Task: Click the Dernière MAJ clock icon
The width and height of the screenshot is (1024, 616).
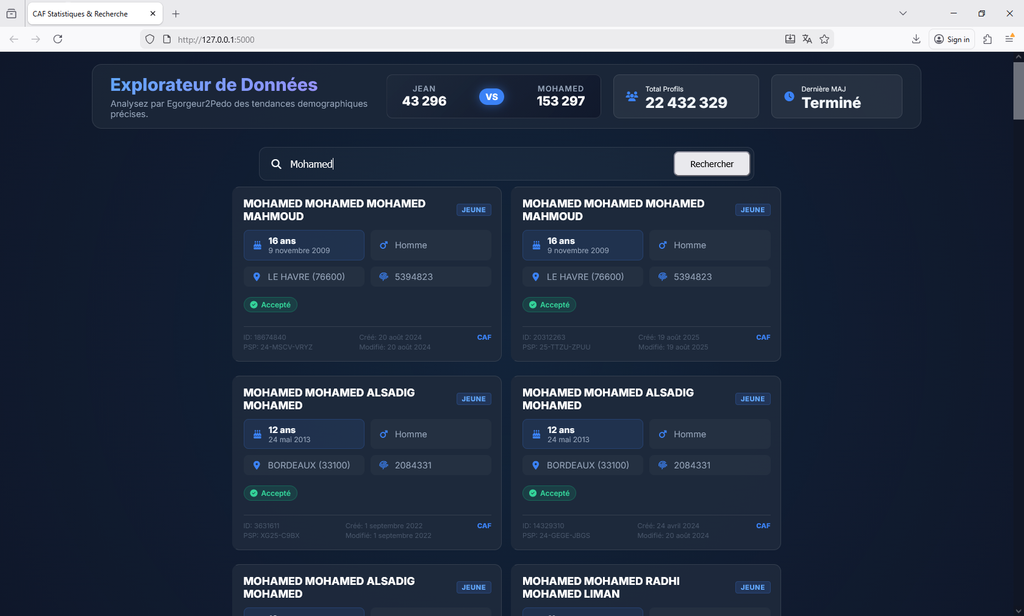Action: pos(789,96)
